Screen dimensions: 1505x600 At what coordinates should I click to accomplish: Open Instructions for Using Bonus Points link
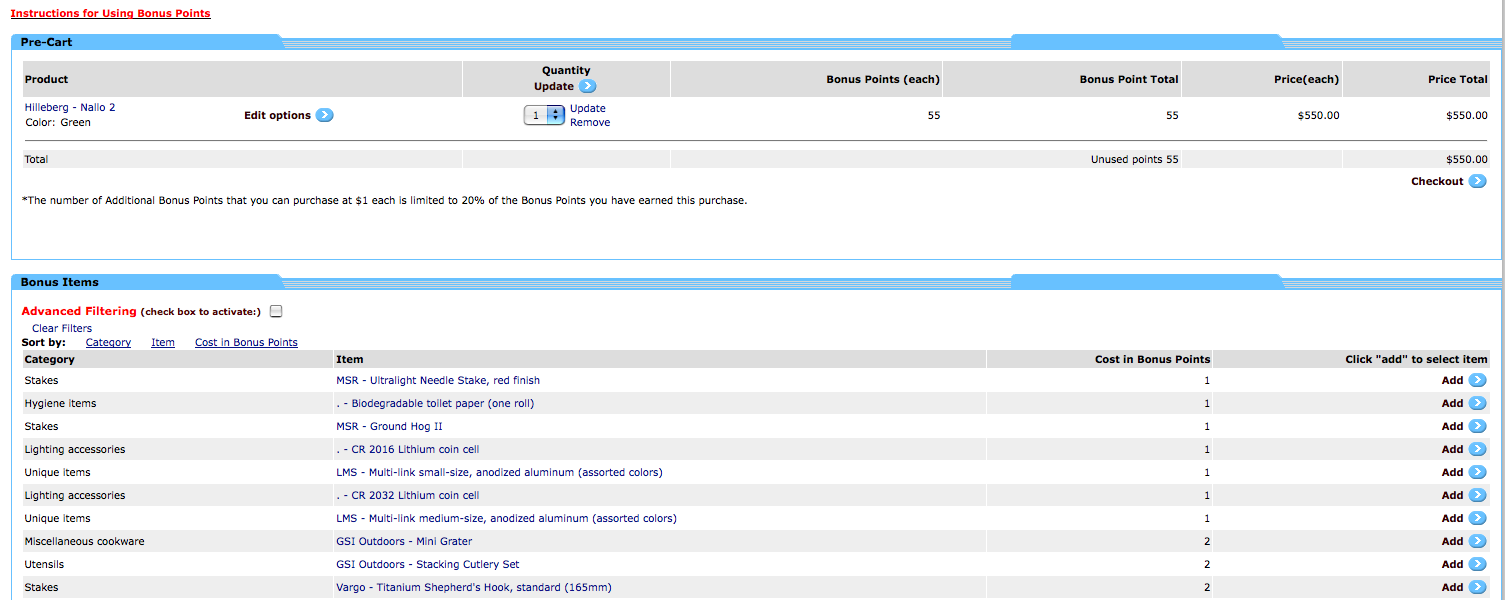[x=111, y=13]
